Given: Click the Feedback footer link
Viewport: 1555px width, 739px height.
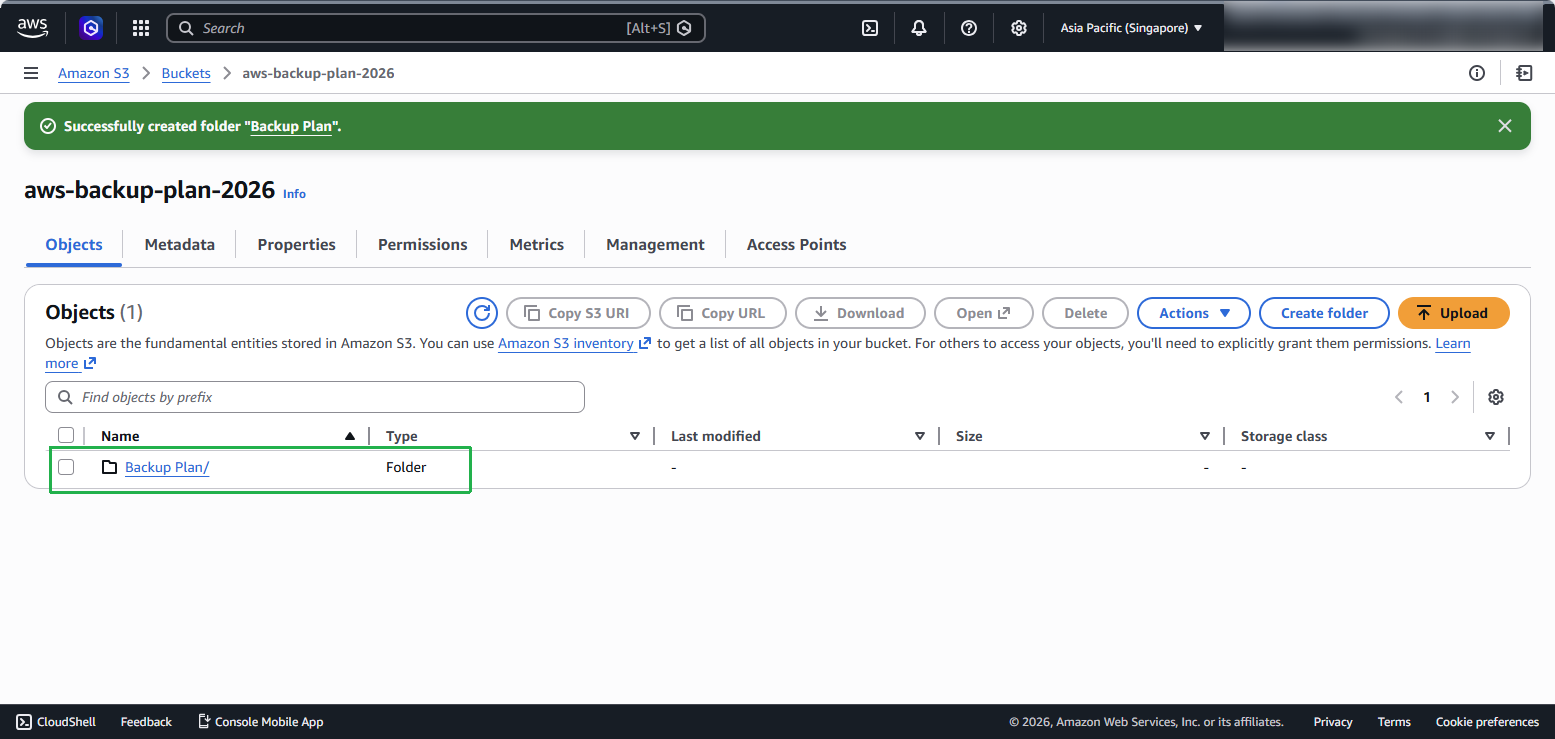Looking at the screenshot, I should tap(146, 722).
